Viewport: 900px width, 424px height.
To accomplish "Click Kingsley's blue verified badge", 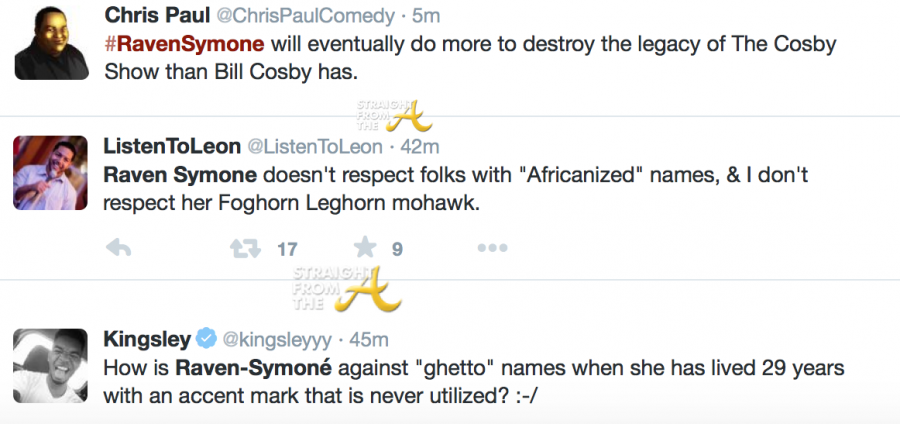I will [206, 336].
